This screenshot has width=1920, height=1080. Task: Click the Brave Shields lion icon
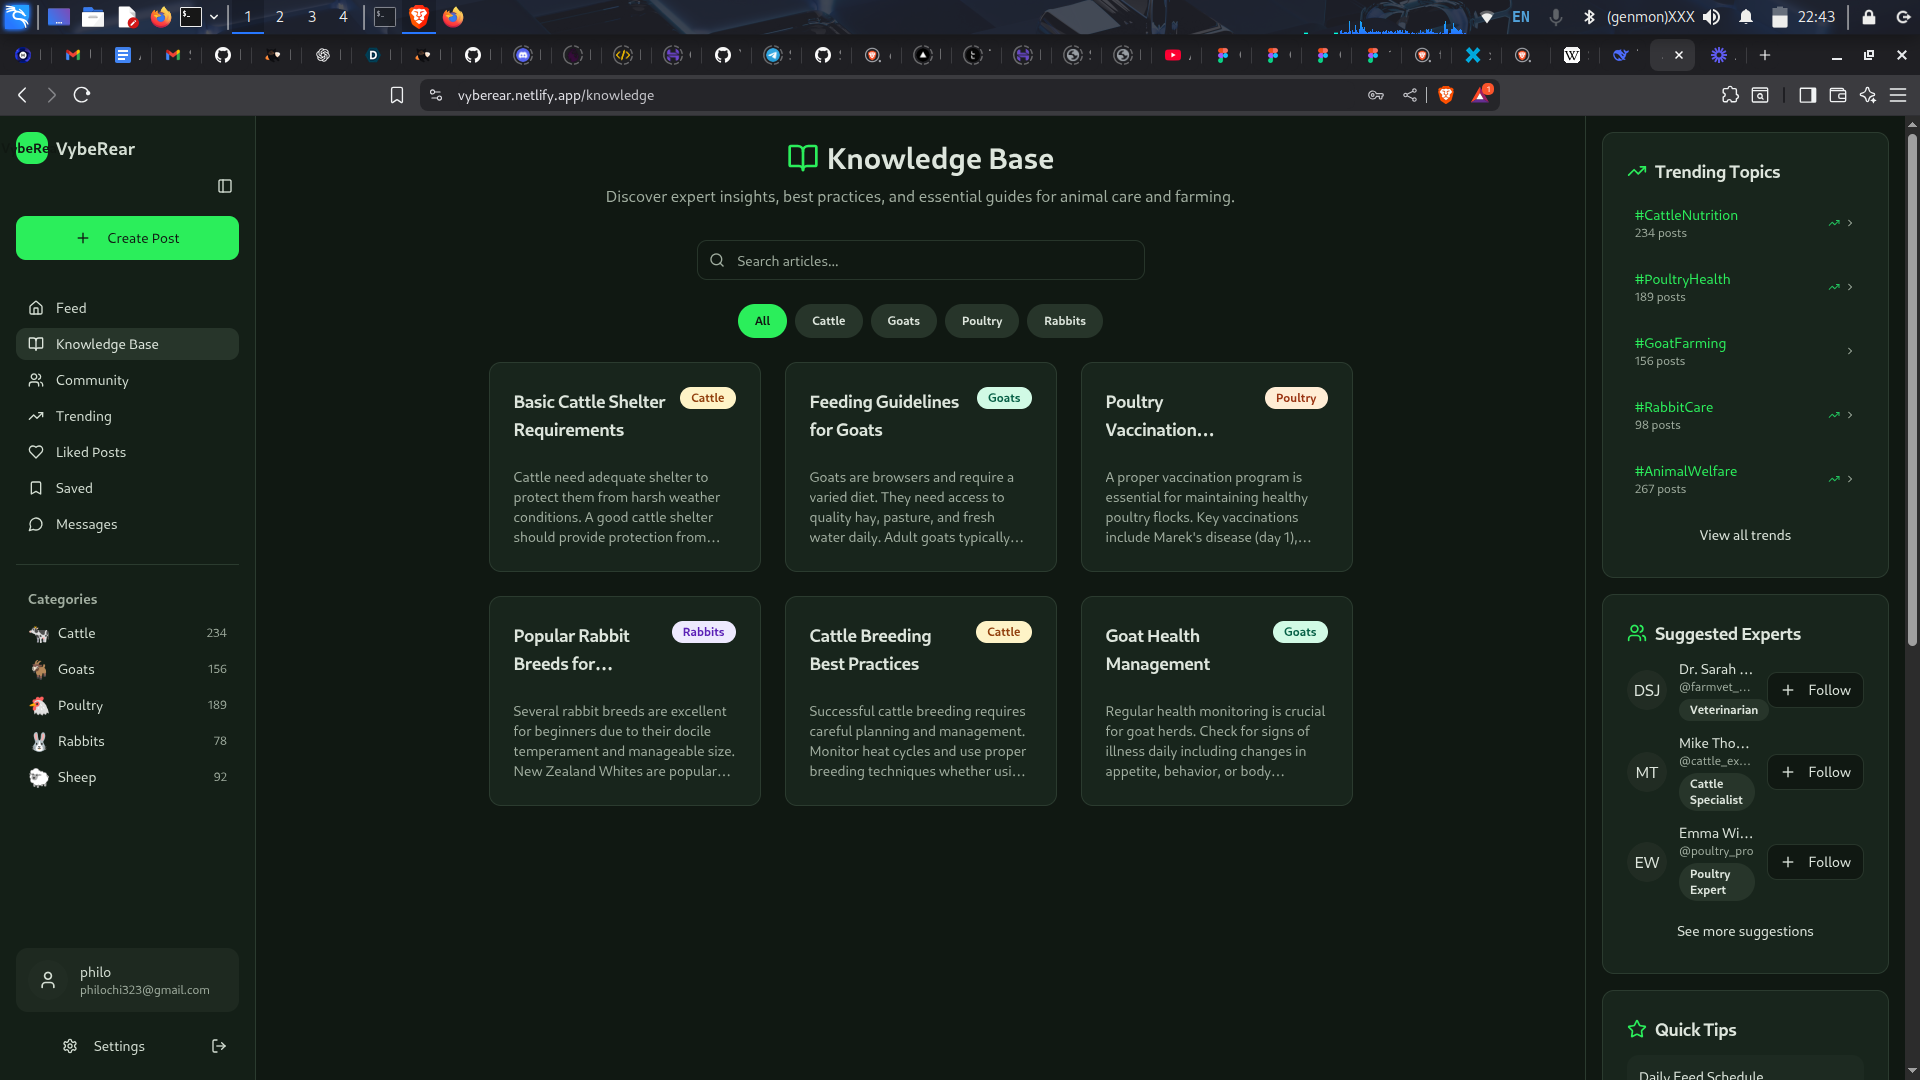[1445, 95]
